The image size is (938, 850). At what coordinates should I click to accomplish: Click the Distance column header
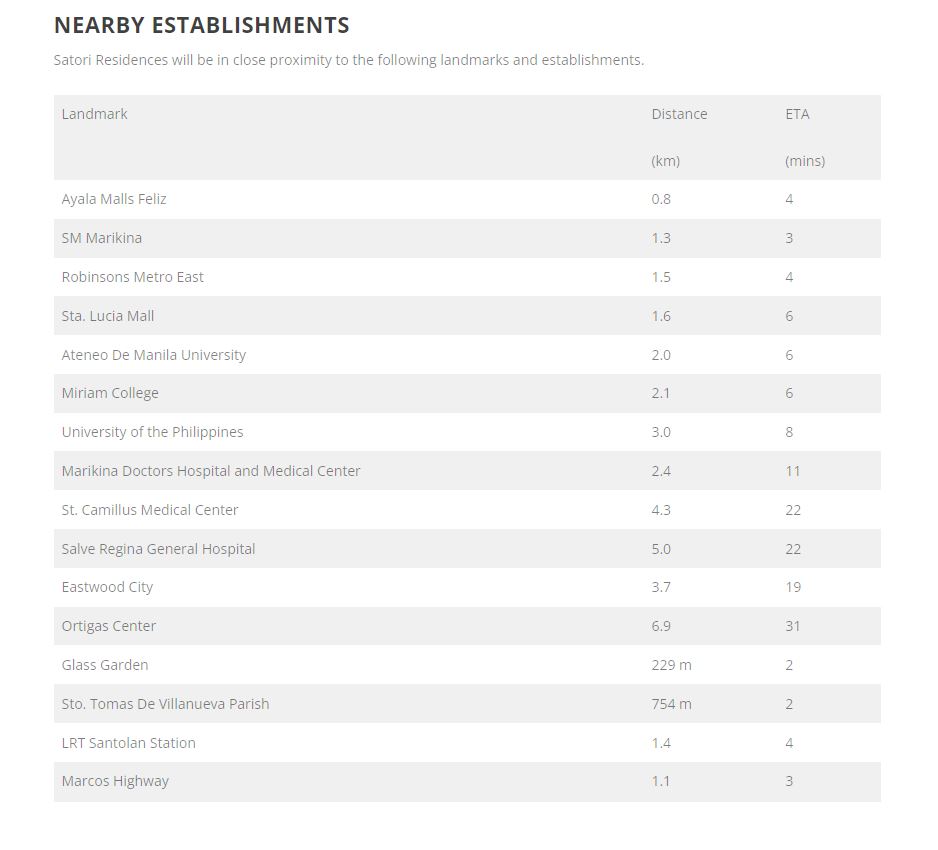coord(679,114)
